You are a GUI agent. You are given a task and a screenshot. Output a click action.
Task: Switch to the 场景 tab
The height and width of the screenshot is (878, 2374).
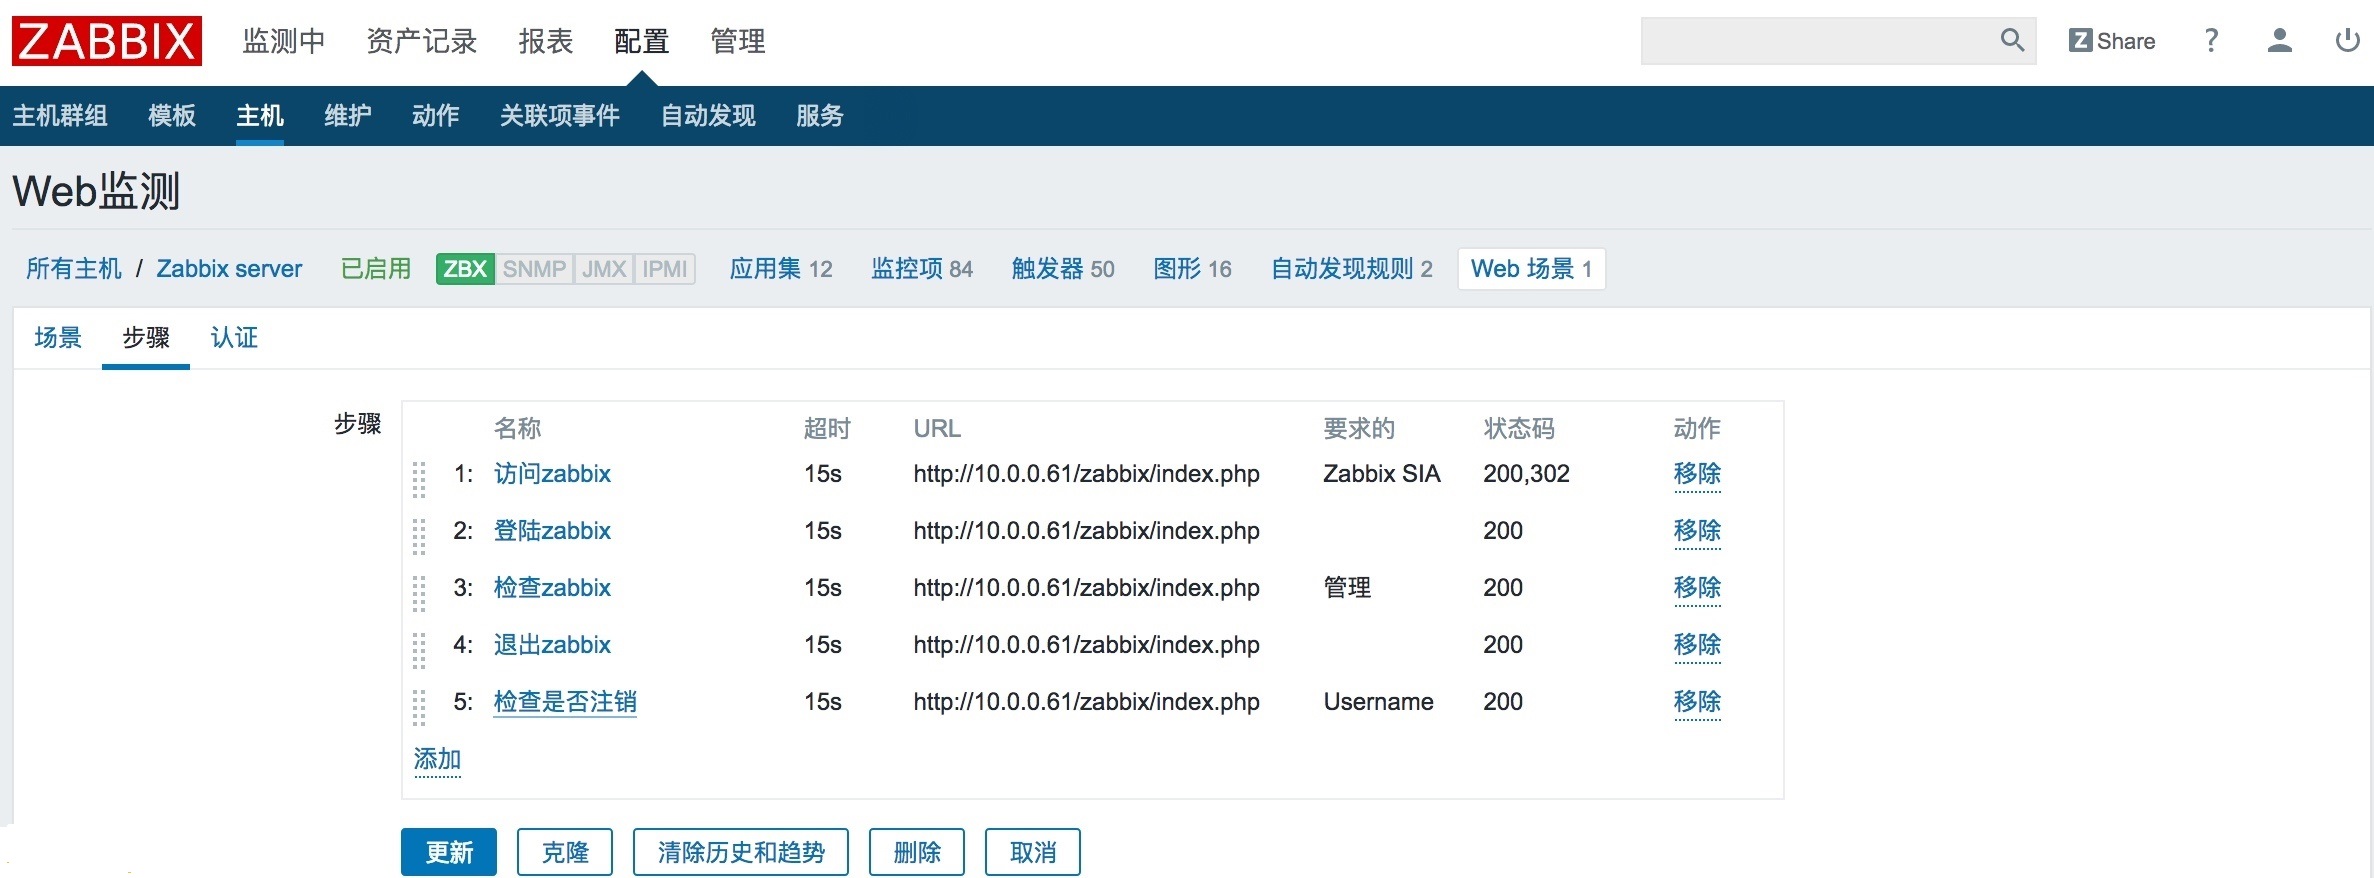click(x=58, y=338)
